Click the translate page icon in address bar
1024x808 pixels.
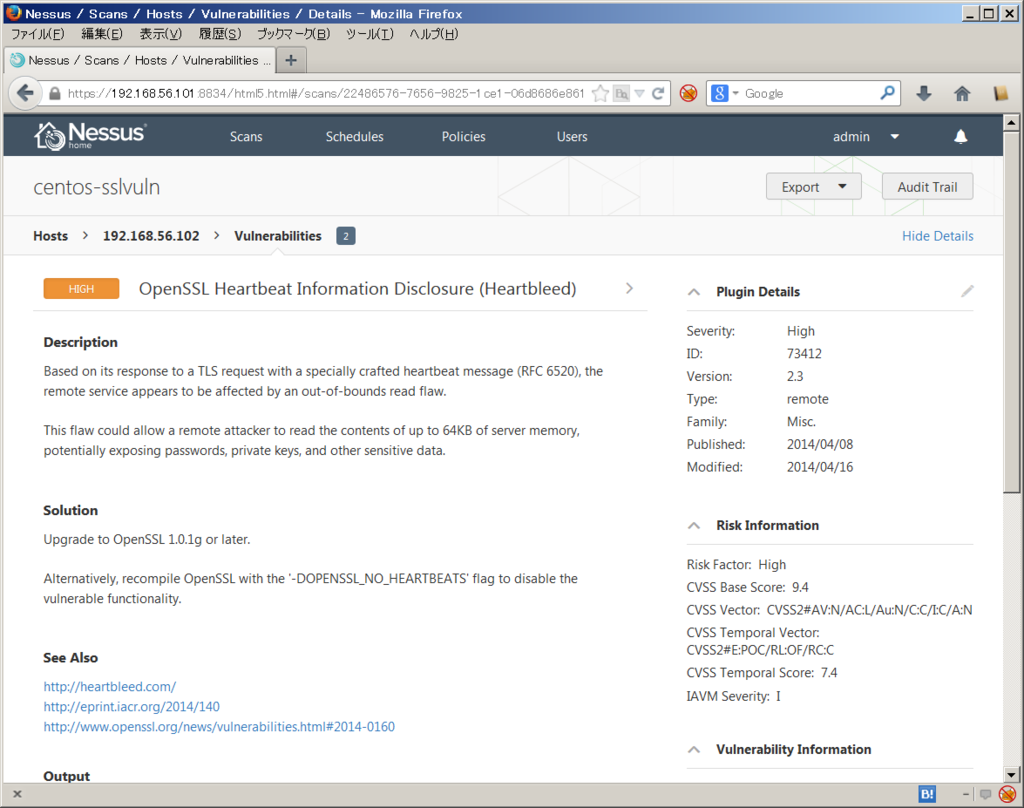pyautogui.click(x=621, y=93)
